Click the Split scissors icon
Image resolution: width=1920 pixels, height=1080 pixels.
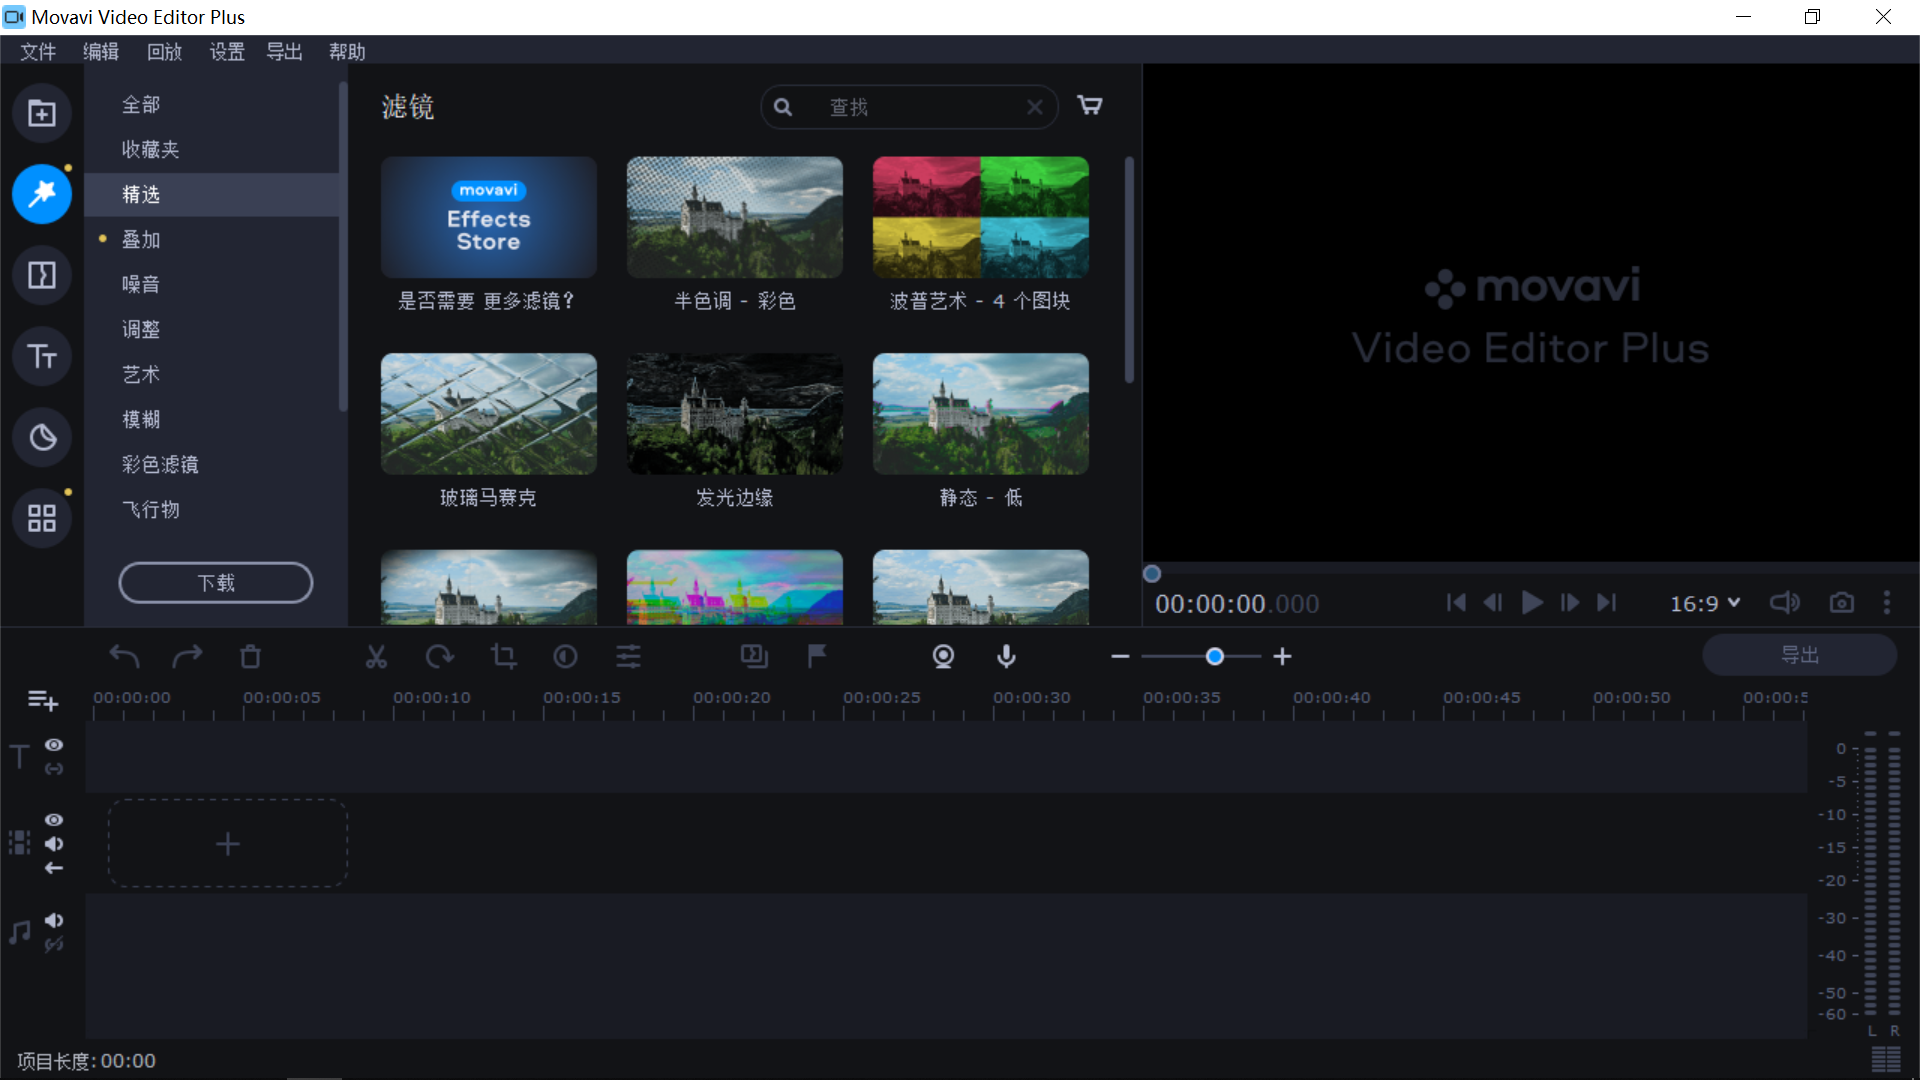[376, 656]
